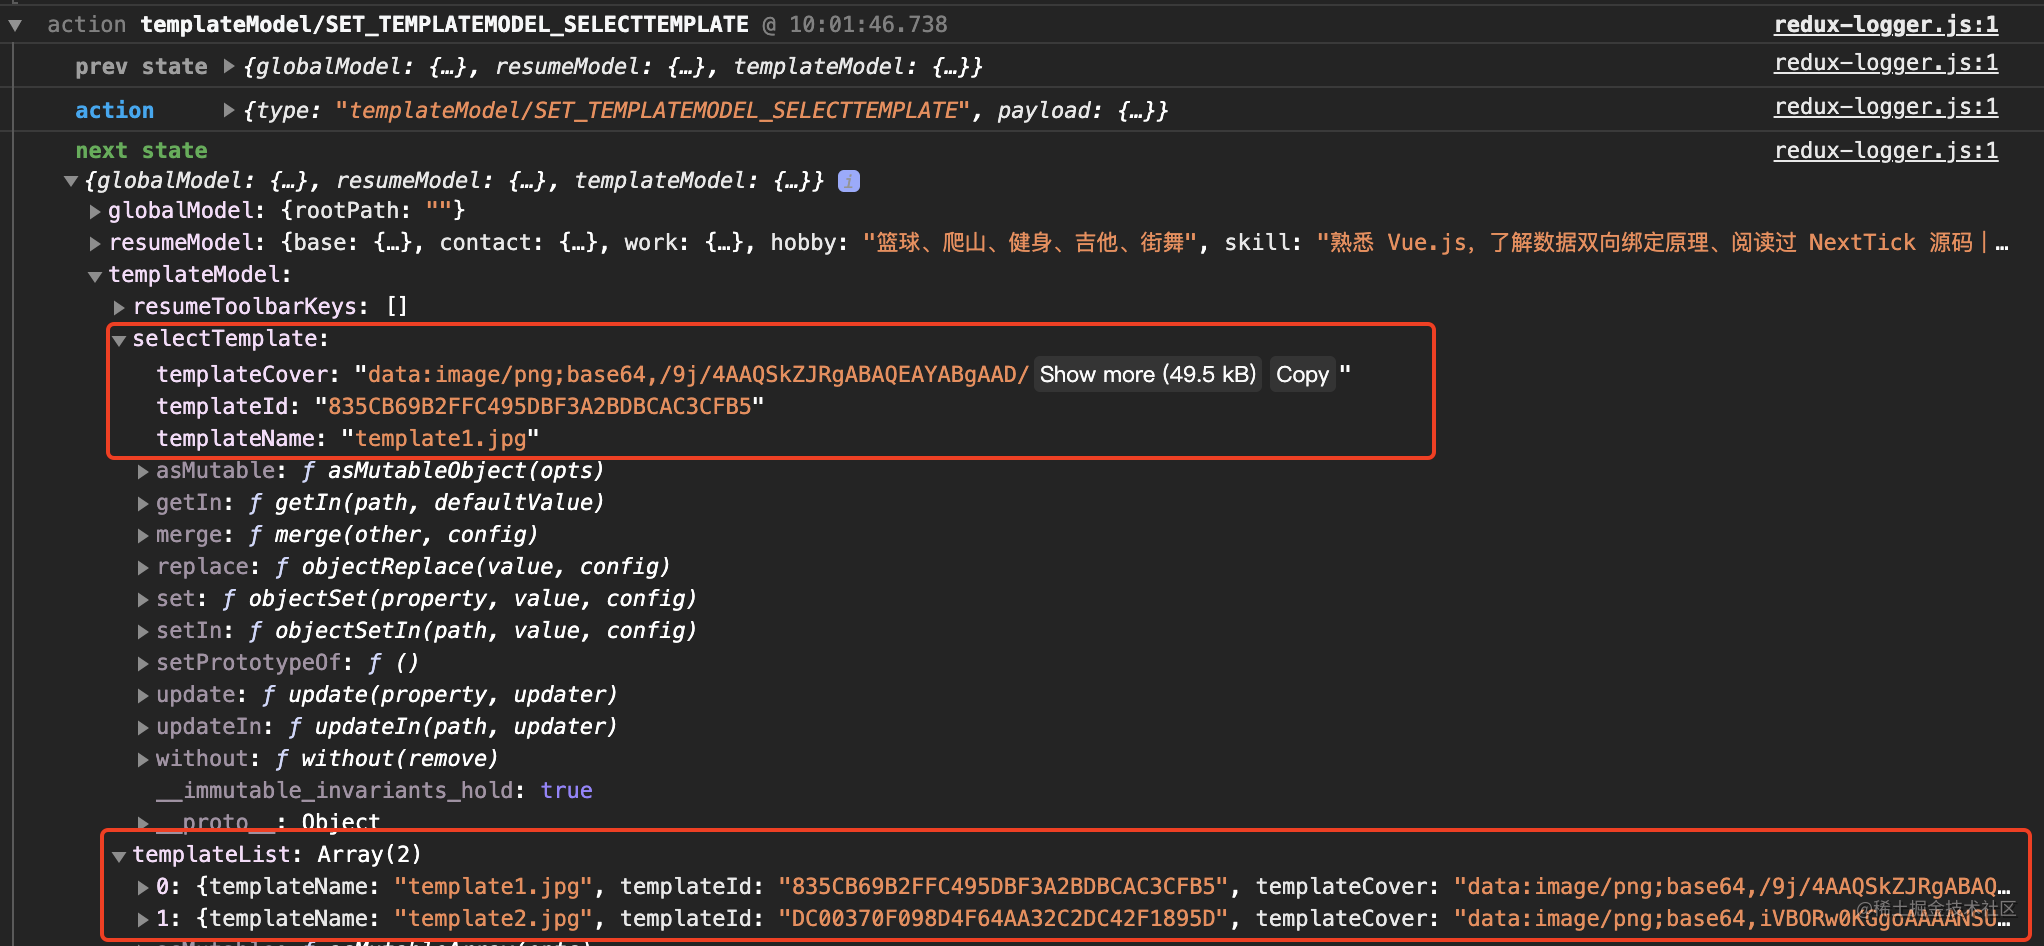This screenshot has width=2044, height=946.
Task: Click Show more (49.5 kB) button
Action: (1147, 375)
